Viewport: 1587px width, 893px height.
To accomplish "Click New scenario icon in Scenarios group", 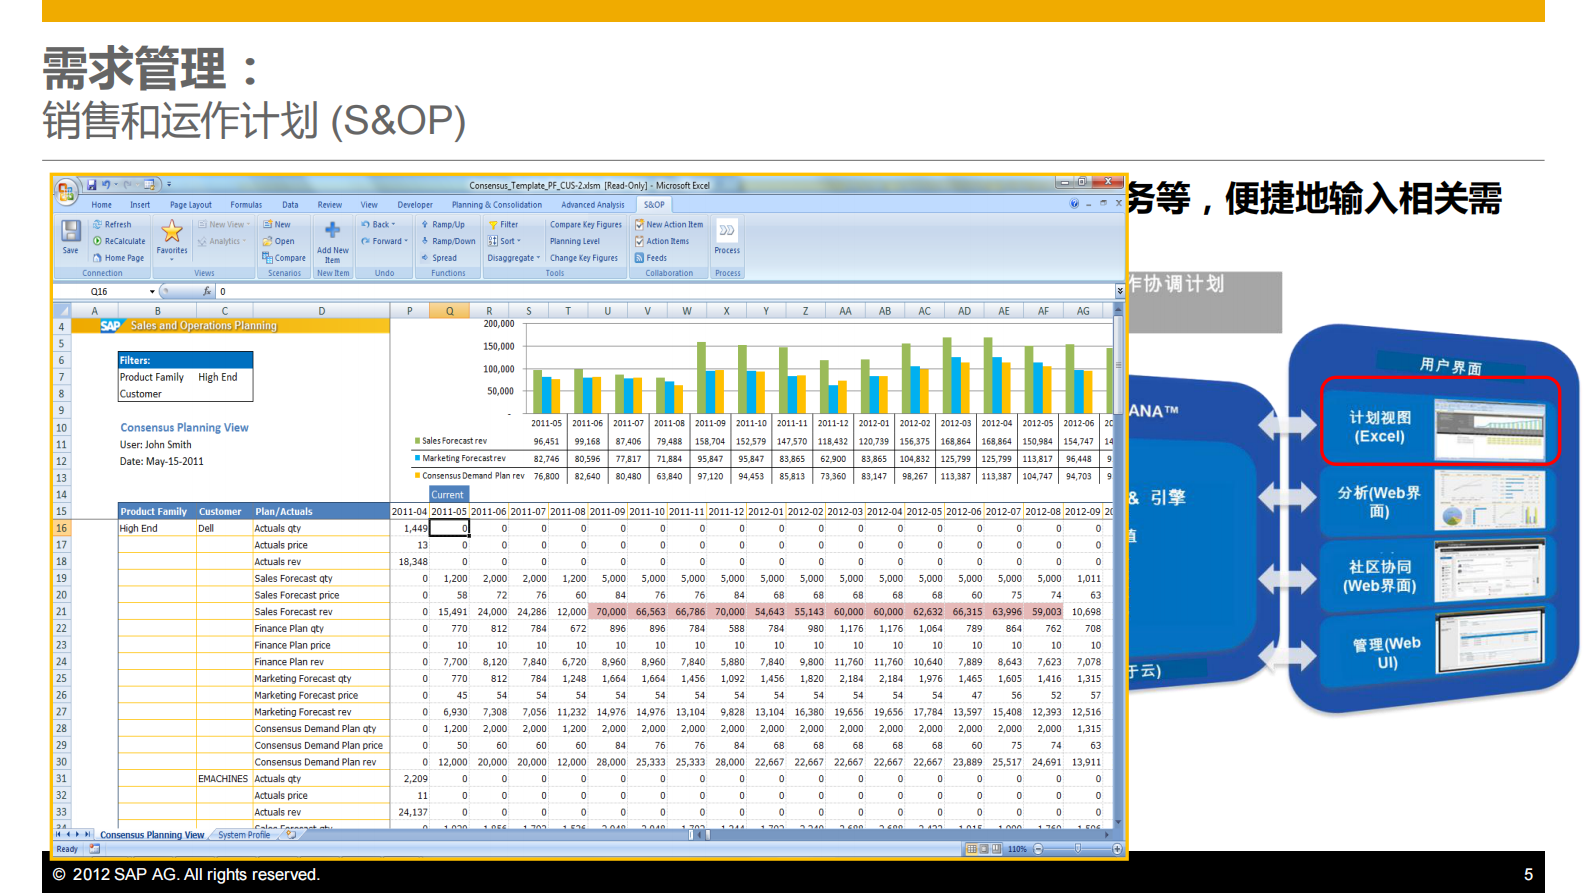I will click(267, 225).
